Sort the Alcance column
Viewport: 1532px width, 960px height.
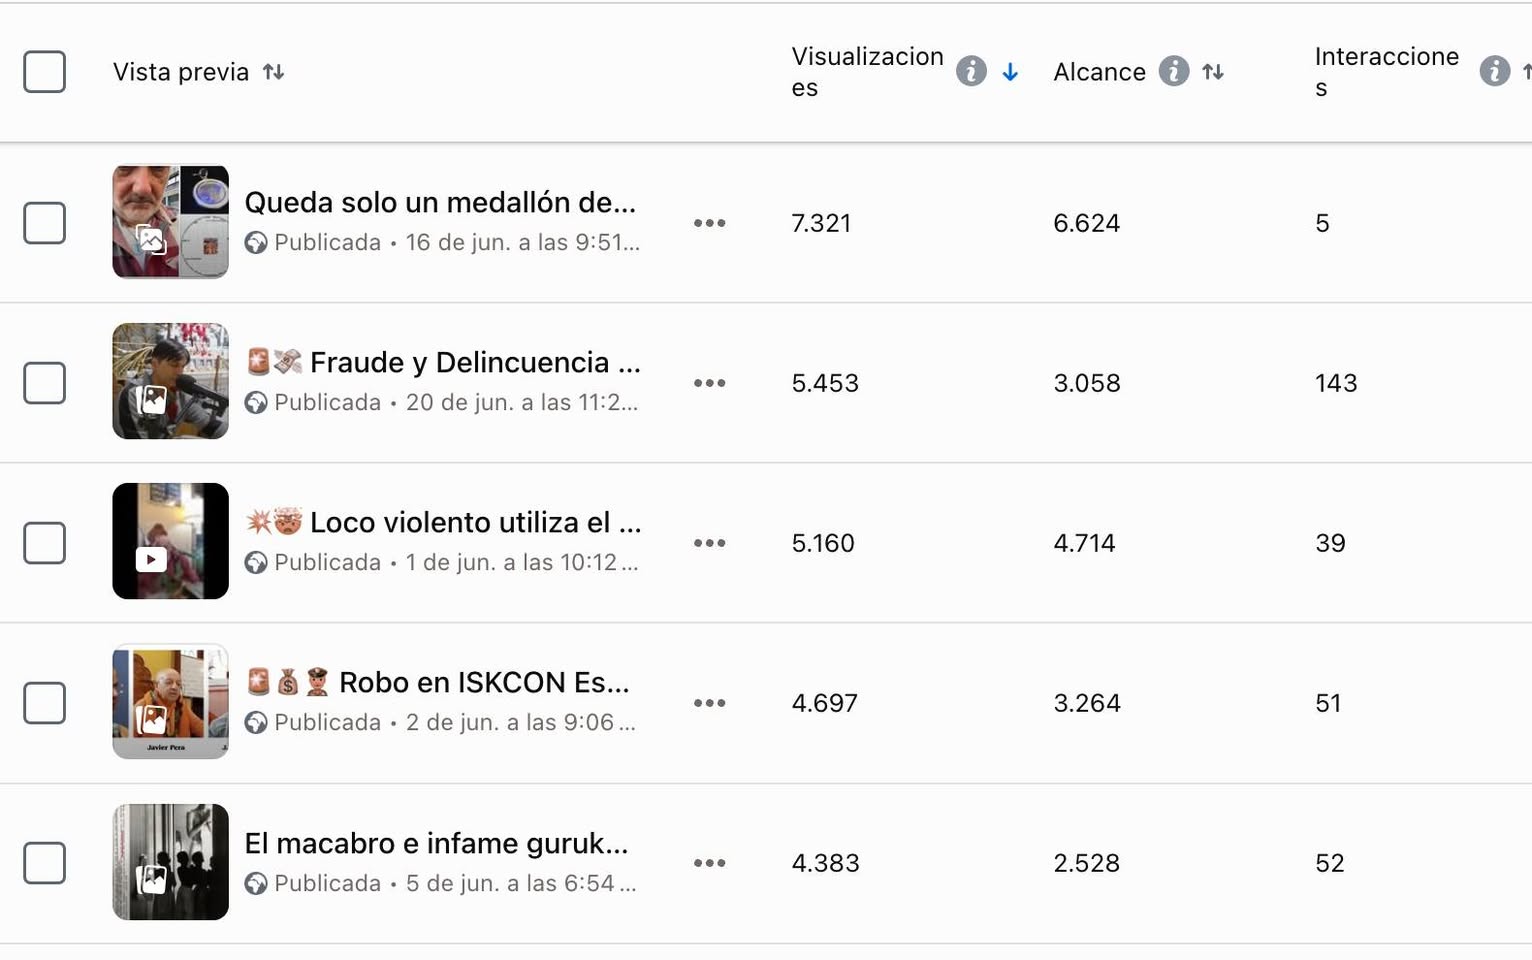(x=1213, y=72)
